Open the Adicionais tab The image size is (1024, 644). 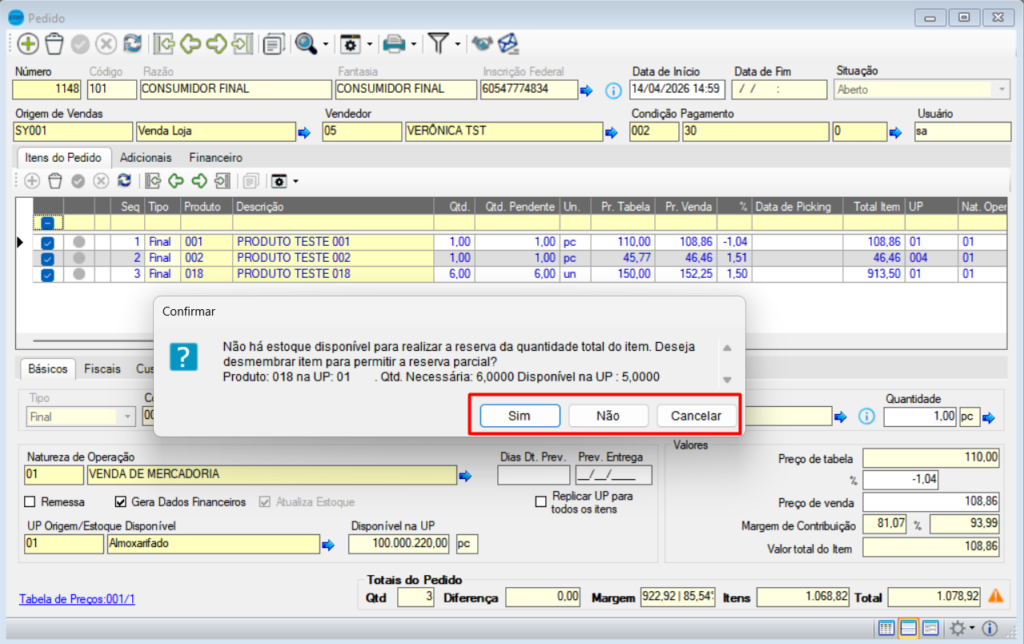pos(146,157)
